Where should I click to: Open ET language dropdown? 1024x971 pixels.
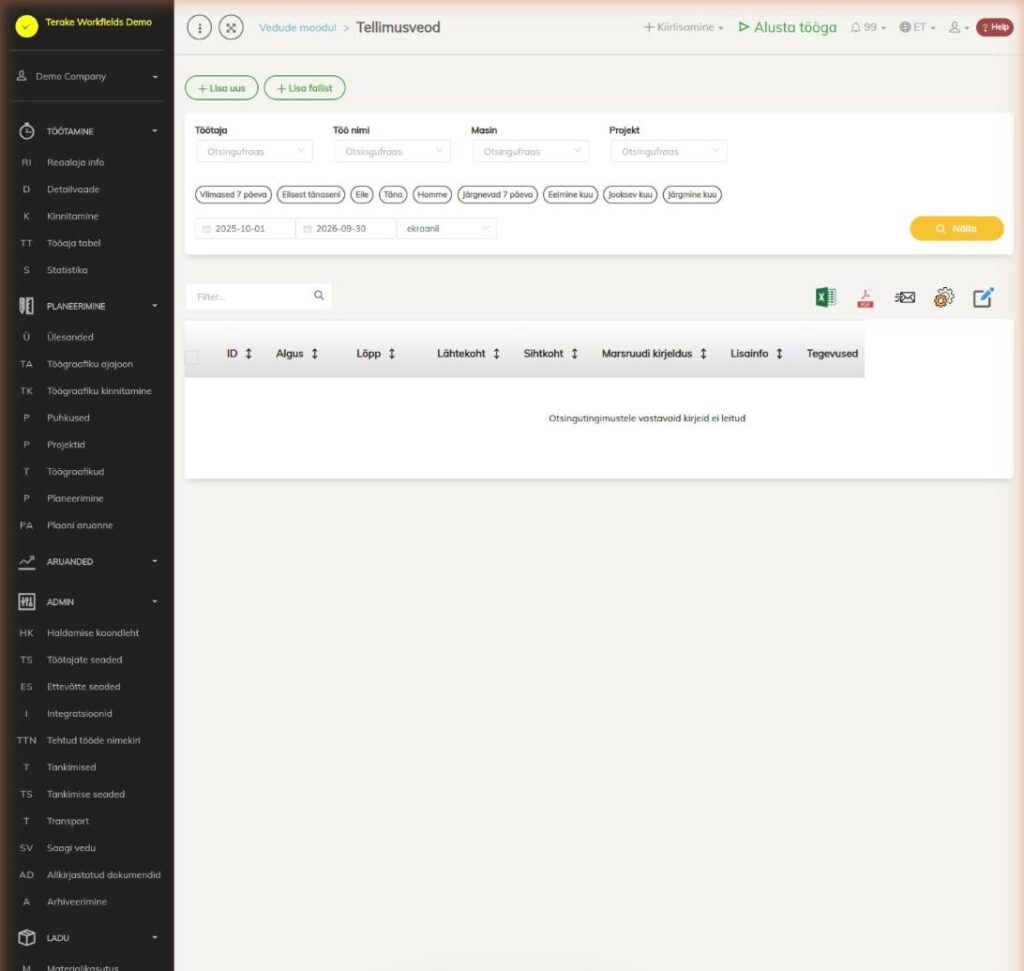pyautogui.click(x=917, y=27)
